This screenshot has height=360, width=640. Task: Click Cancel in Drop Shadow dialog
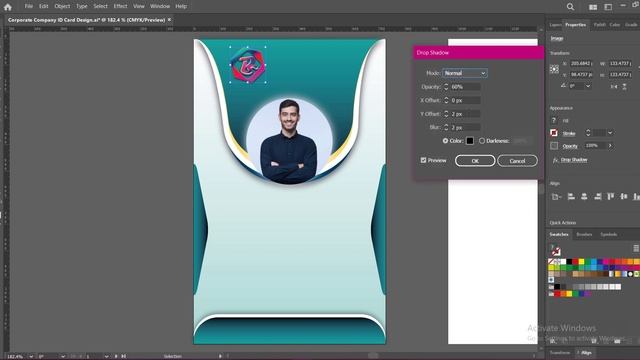tap(517, 161)
